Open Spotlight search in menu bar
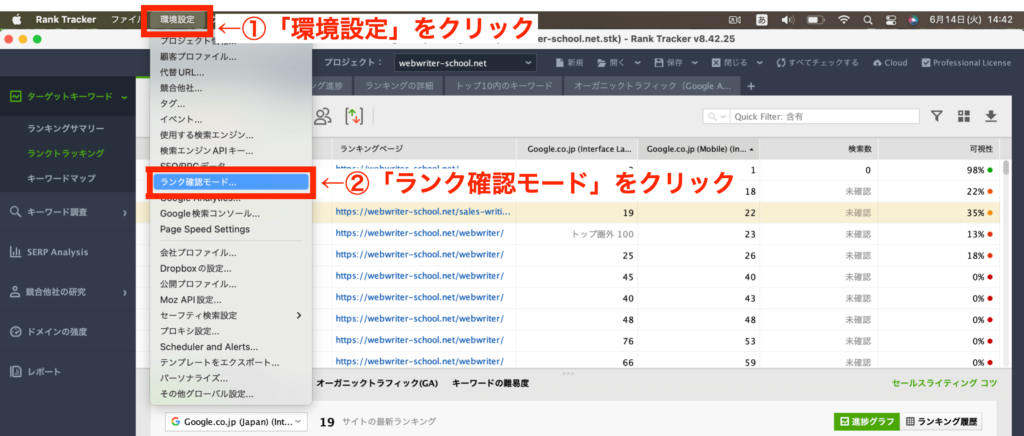 coord(868,20)
